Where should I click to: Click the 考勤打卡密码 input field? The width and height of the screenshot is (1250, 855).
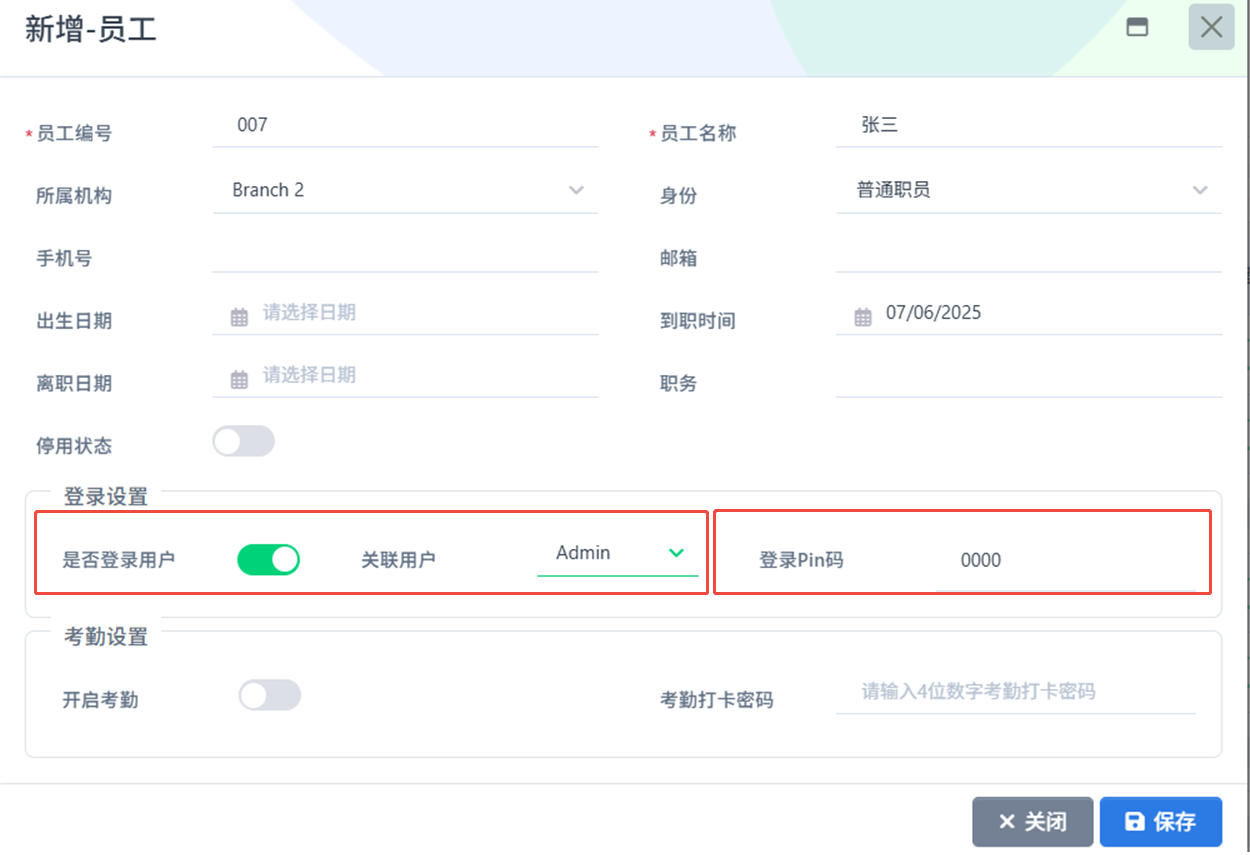click(x=1016, y=692)
